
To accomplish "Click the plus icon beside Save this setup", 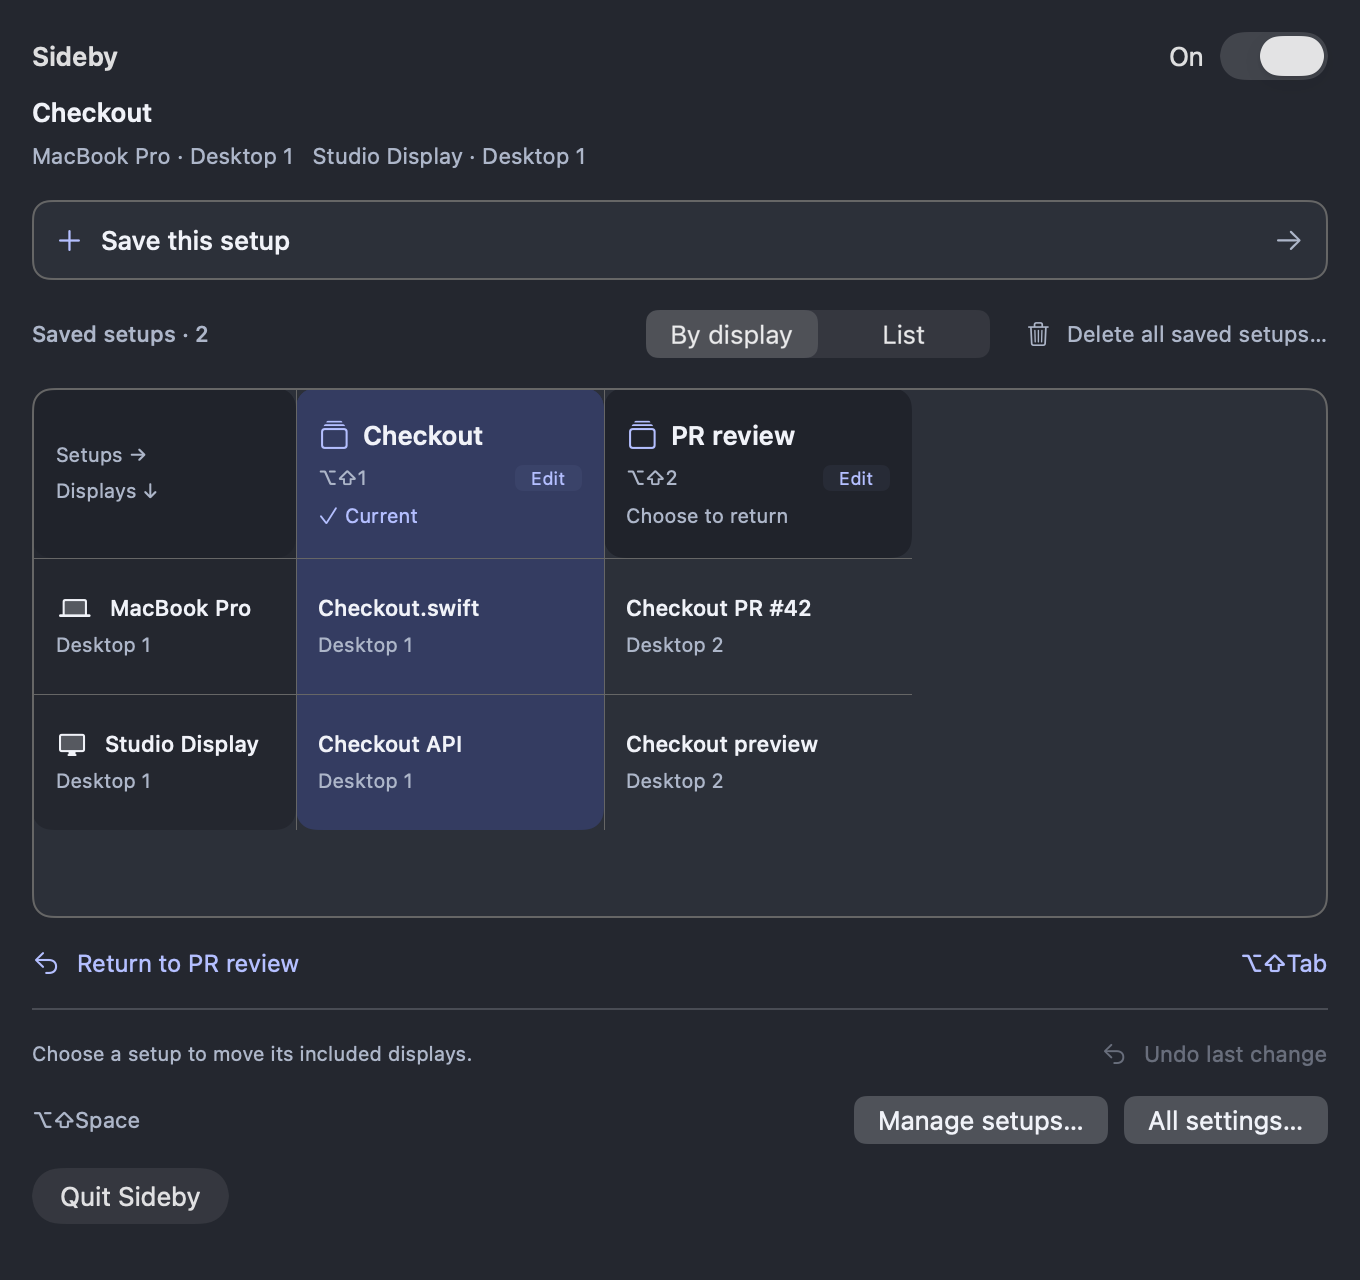I will (x=69, y=240).
